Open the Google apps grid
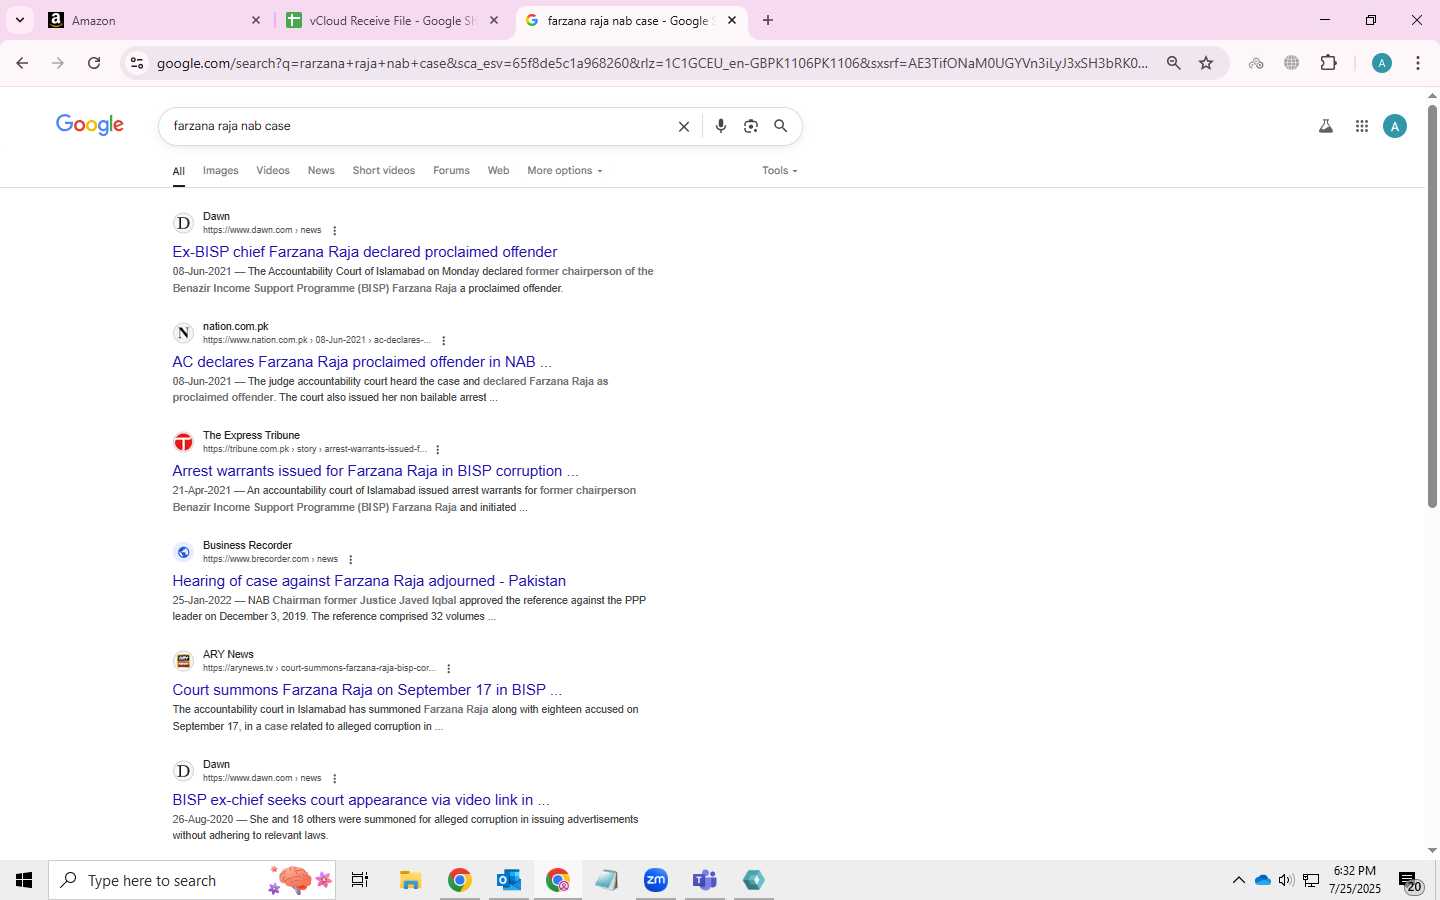The width and height of the screenshot is (1440, 900). [1362, 126]
